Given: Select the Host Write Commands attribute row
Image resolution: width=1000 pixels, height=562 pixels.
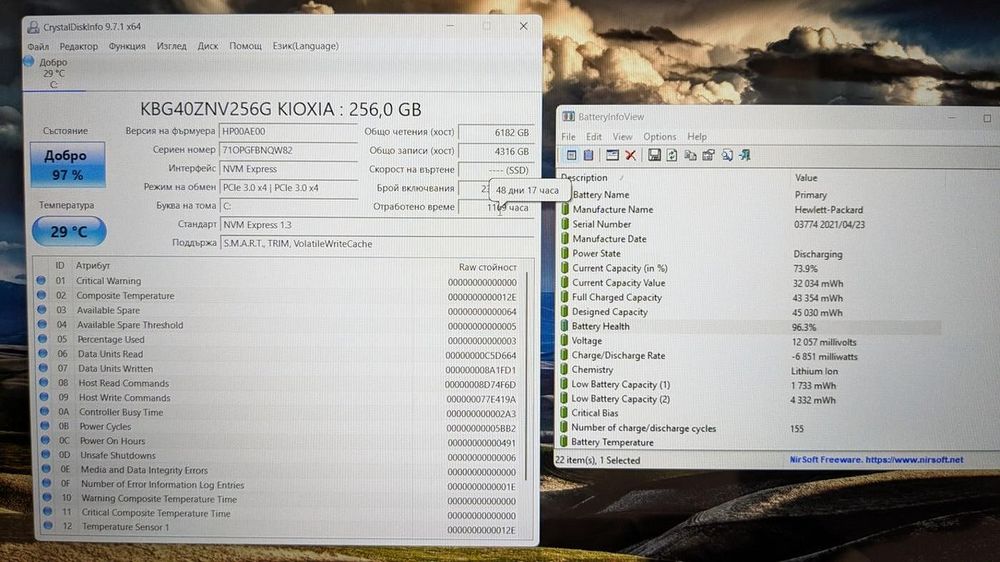Looking at the screenshot, I should coord(281,397).
